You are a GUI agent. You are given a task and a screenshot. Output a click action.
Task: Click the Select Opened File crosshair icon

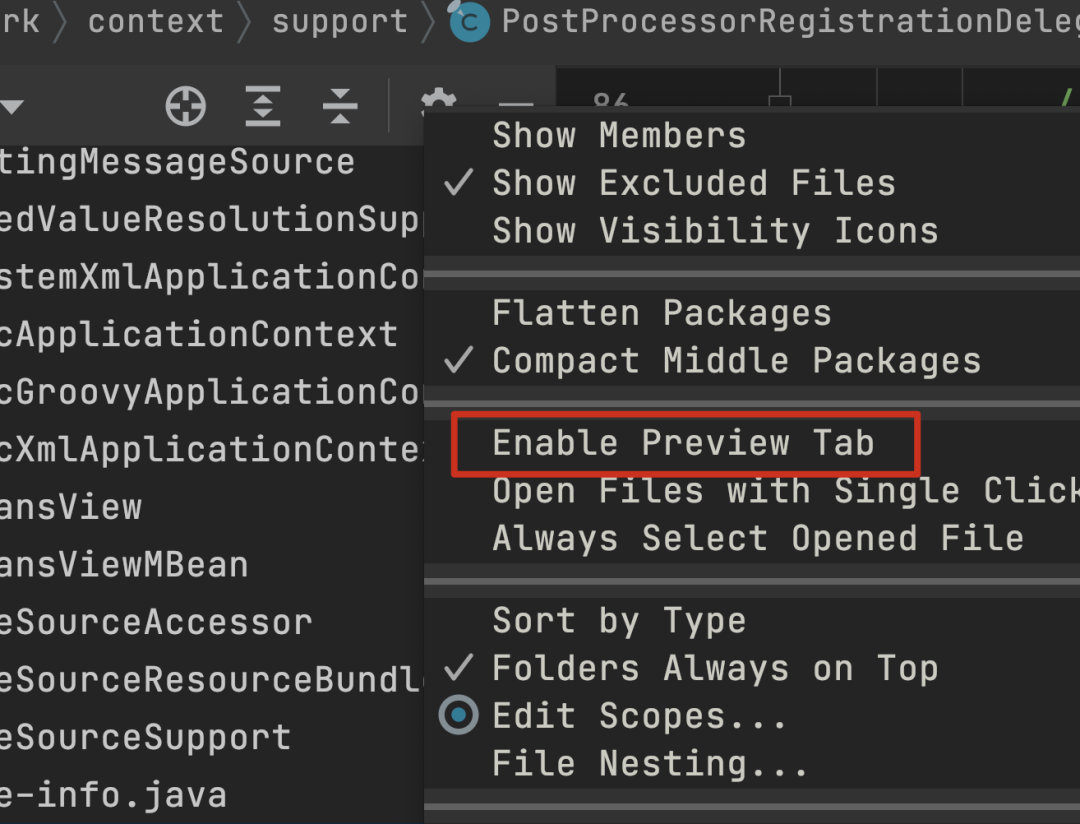coord(185,106)
